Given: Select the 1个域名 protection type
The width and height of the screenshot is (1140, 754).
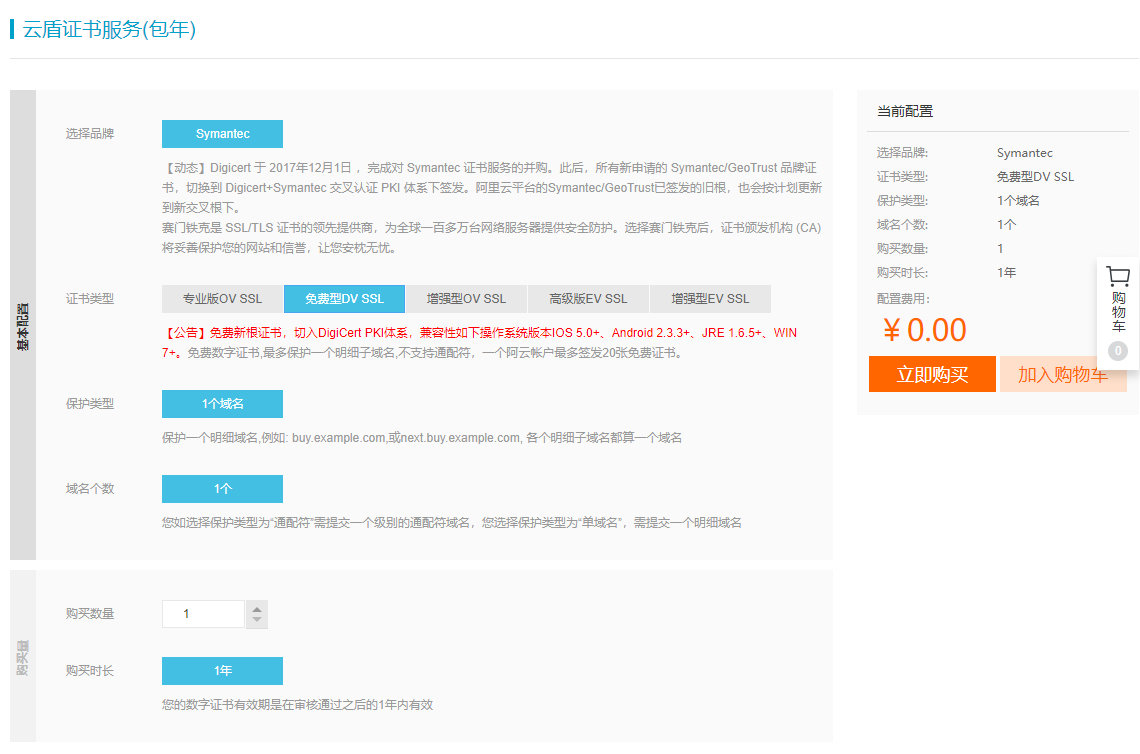Looking at the screenshot, I should click(x=222, y=404).
